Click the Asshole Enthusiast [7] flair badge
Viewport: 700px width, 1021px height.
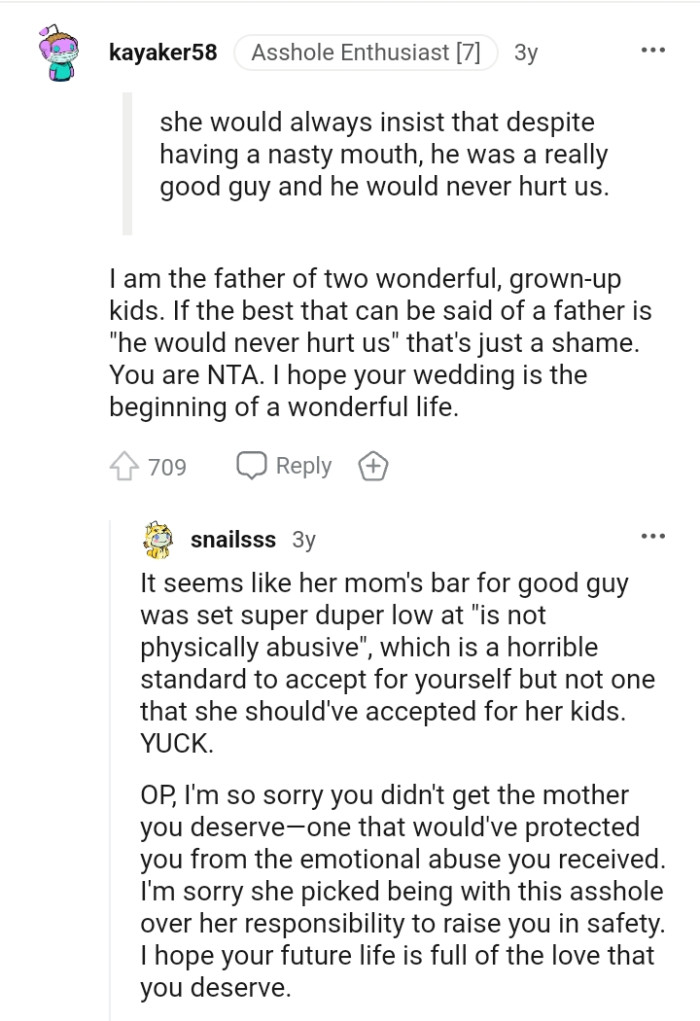tap(367, 52)
